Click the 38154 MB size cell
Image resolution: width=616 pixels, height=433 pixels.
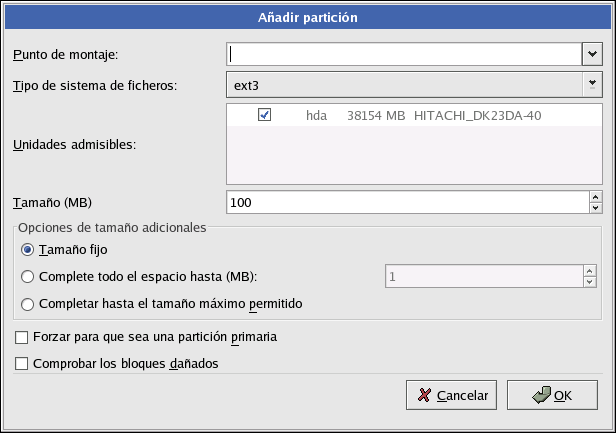click(x=375, y=116)
